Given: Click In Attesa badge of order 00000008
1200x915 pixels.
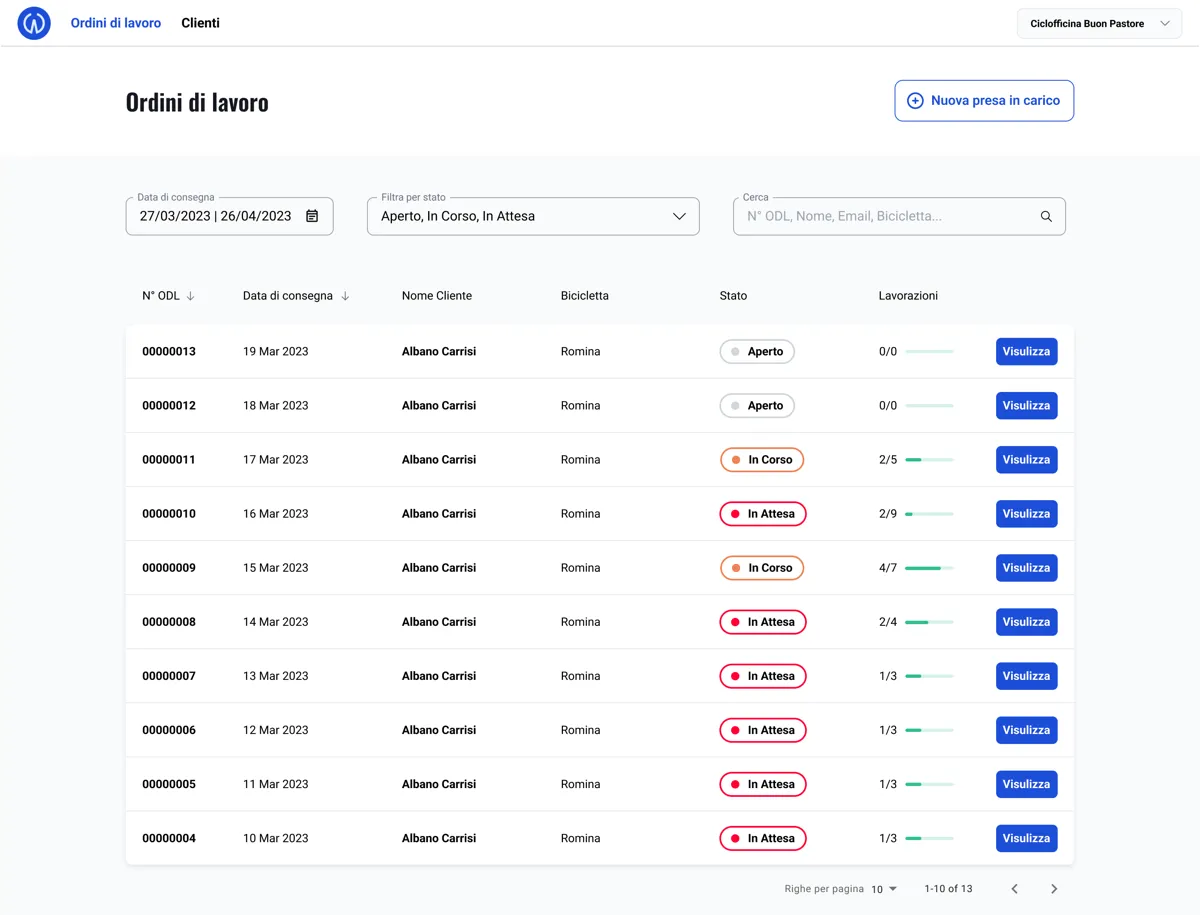Looking at the screenshot, I should [x=763, y=622].
